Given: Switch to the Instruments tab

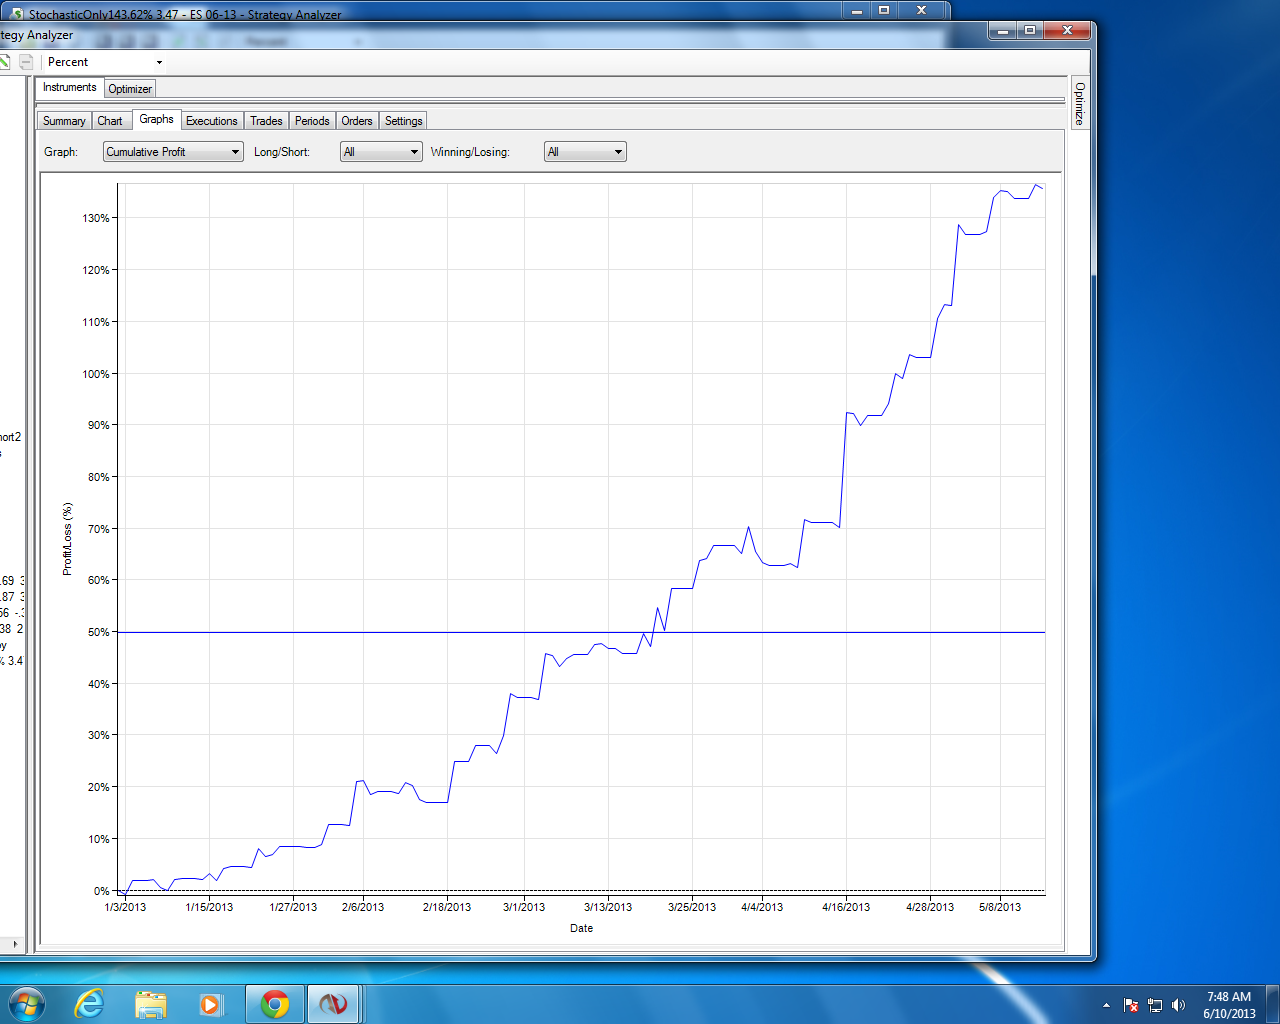Looking at the screenshot, I should point(69,88).
